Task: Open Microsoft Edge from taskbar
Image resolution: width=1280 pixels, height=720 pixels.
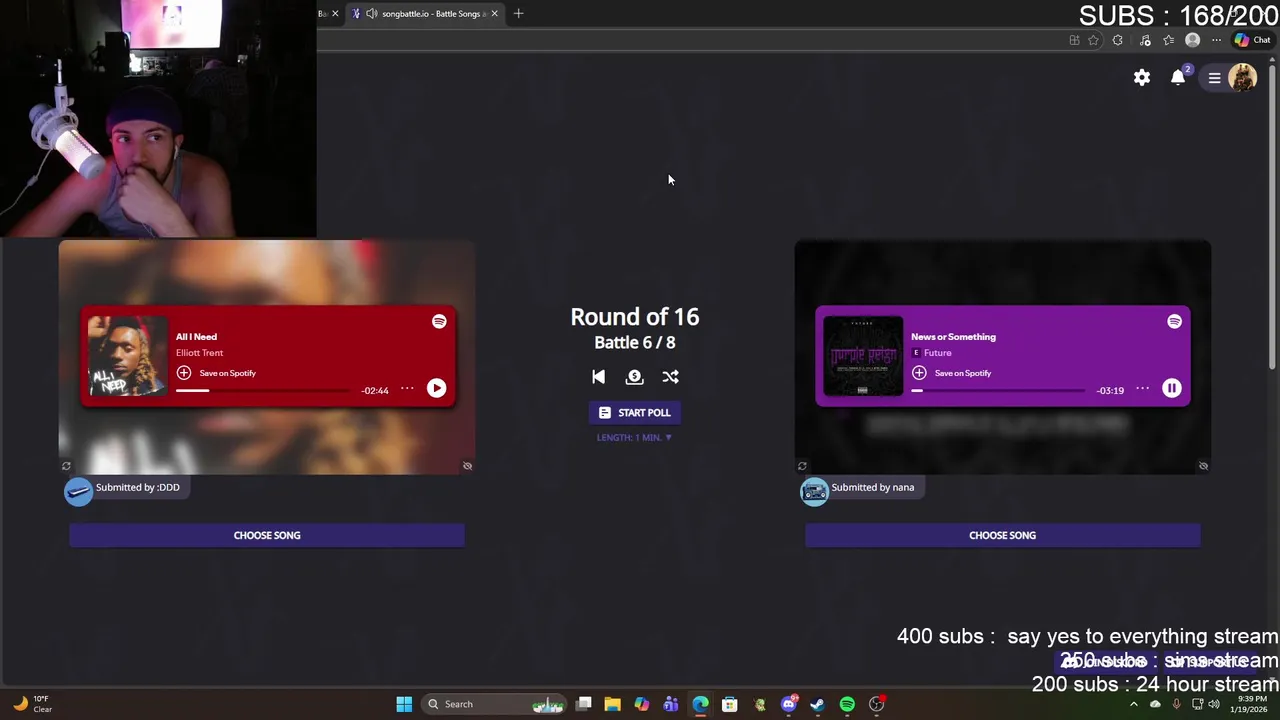Action: click(x=700, y=704)
